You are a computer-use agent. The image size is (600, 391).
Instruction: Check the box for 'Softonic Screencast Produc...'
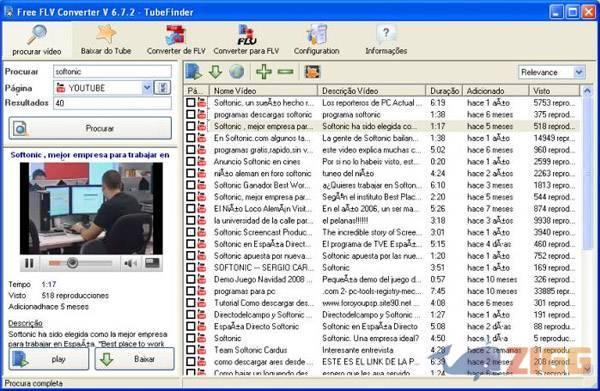tap(191, 232)
